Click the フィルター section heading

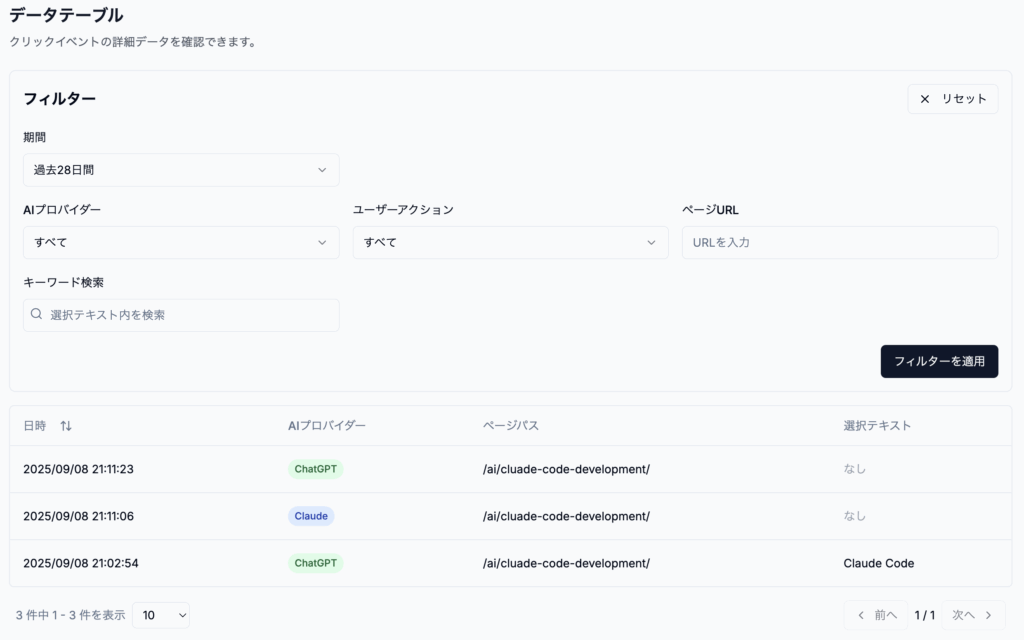pyautogui.click(x=59, y=99)
